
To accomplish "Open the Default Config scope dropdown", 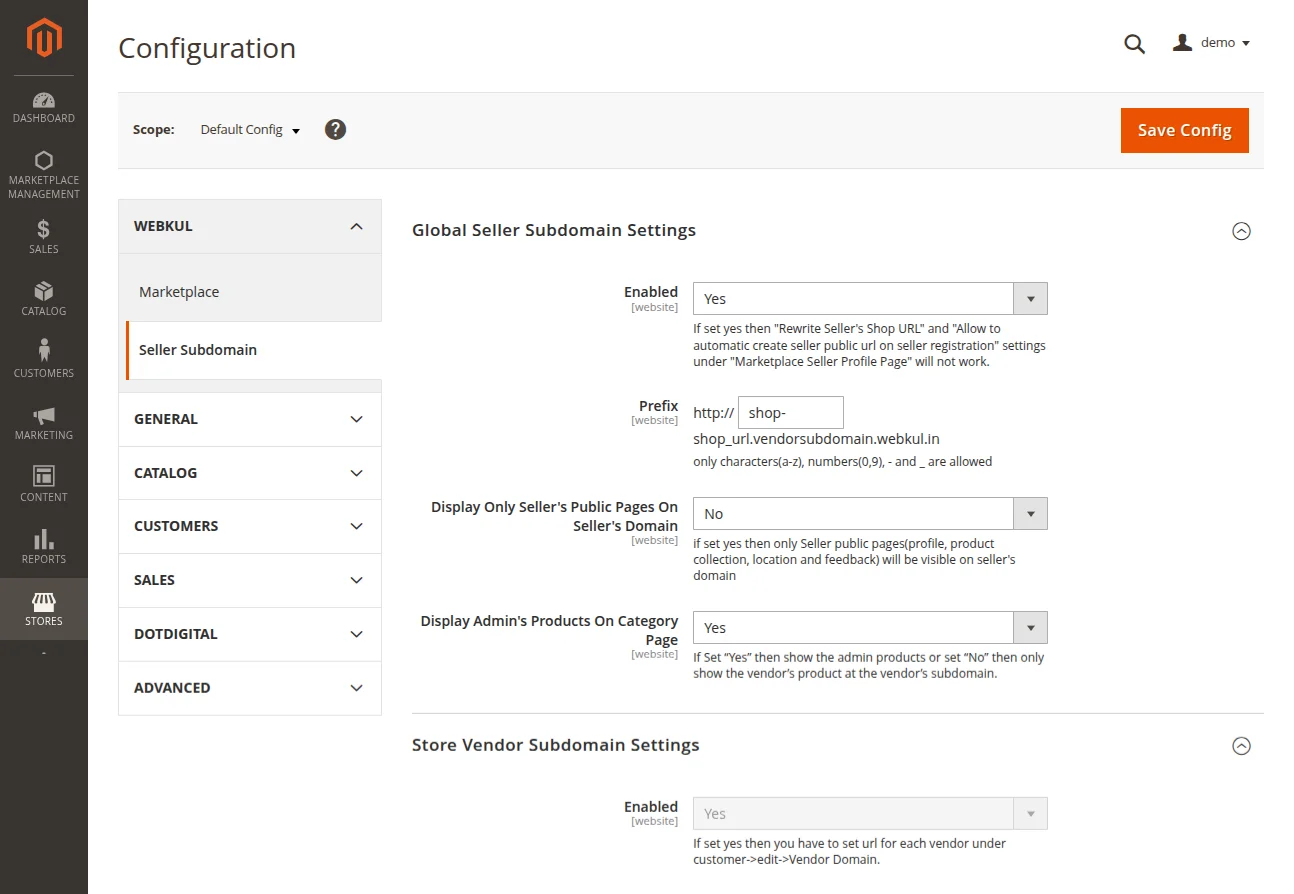I will (x=248, y=129).
